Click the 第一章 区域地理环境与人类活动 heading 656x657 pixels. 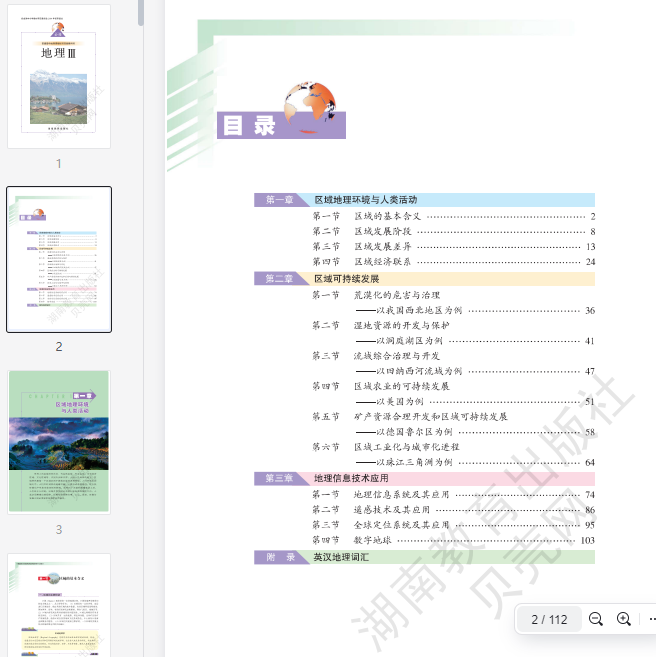click(365, 200)
